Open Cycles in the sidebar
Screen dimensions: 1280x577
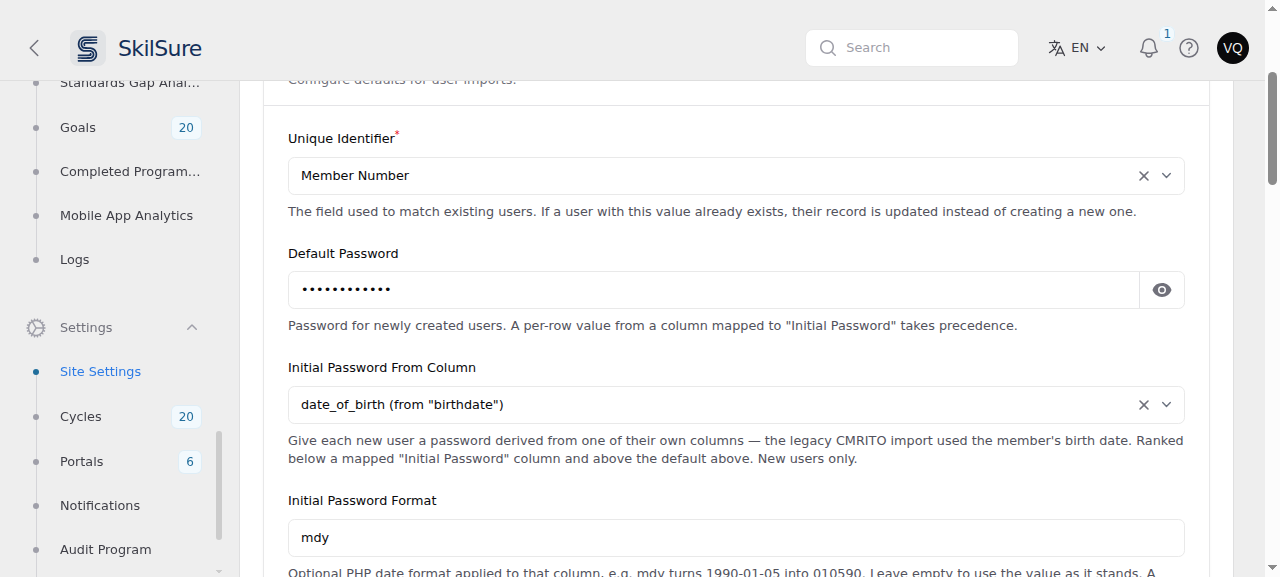(80, 417)
